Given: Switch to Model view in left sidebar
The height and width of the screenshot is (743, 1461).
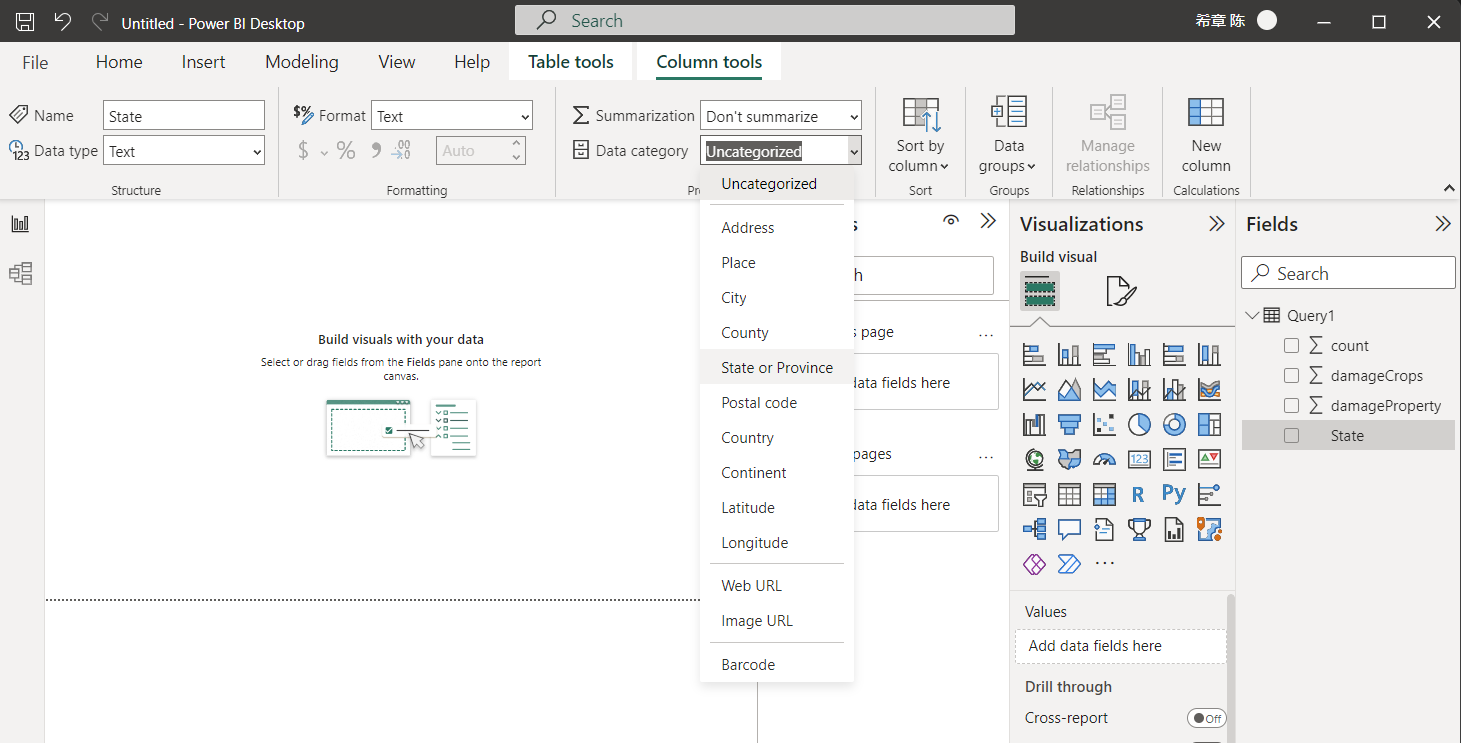Looking at the screenshot, I should click(x=20, y=273).
